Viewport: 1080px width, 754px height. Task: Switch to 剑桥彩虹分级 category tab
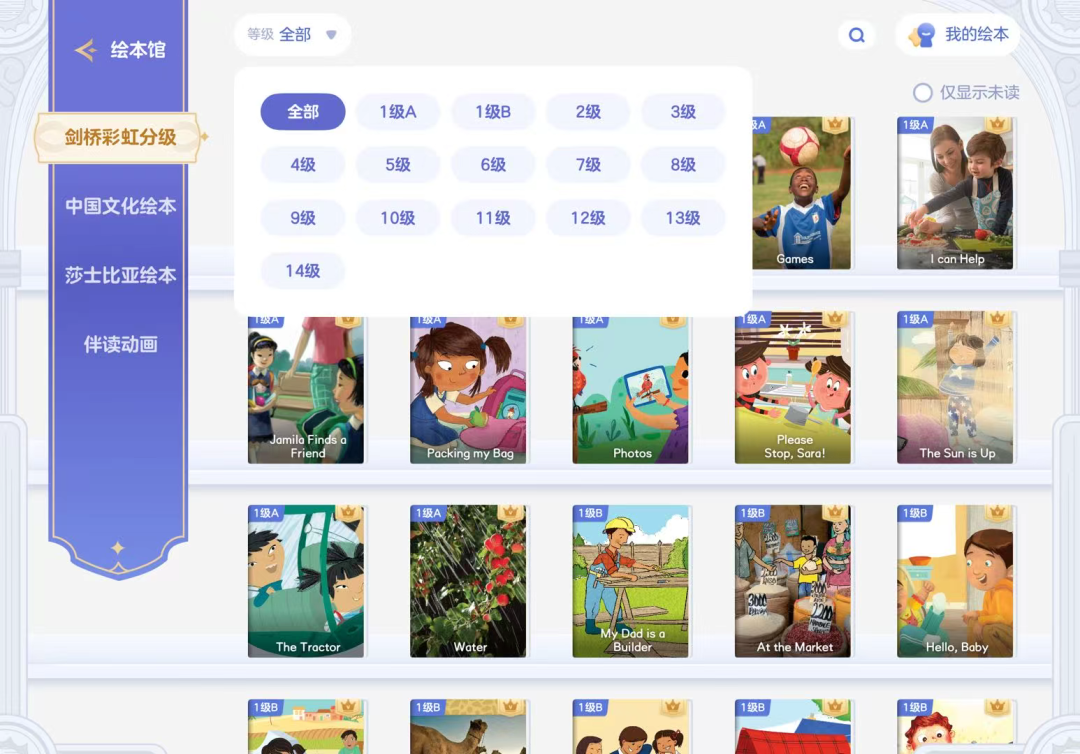118,138
